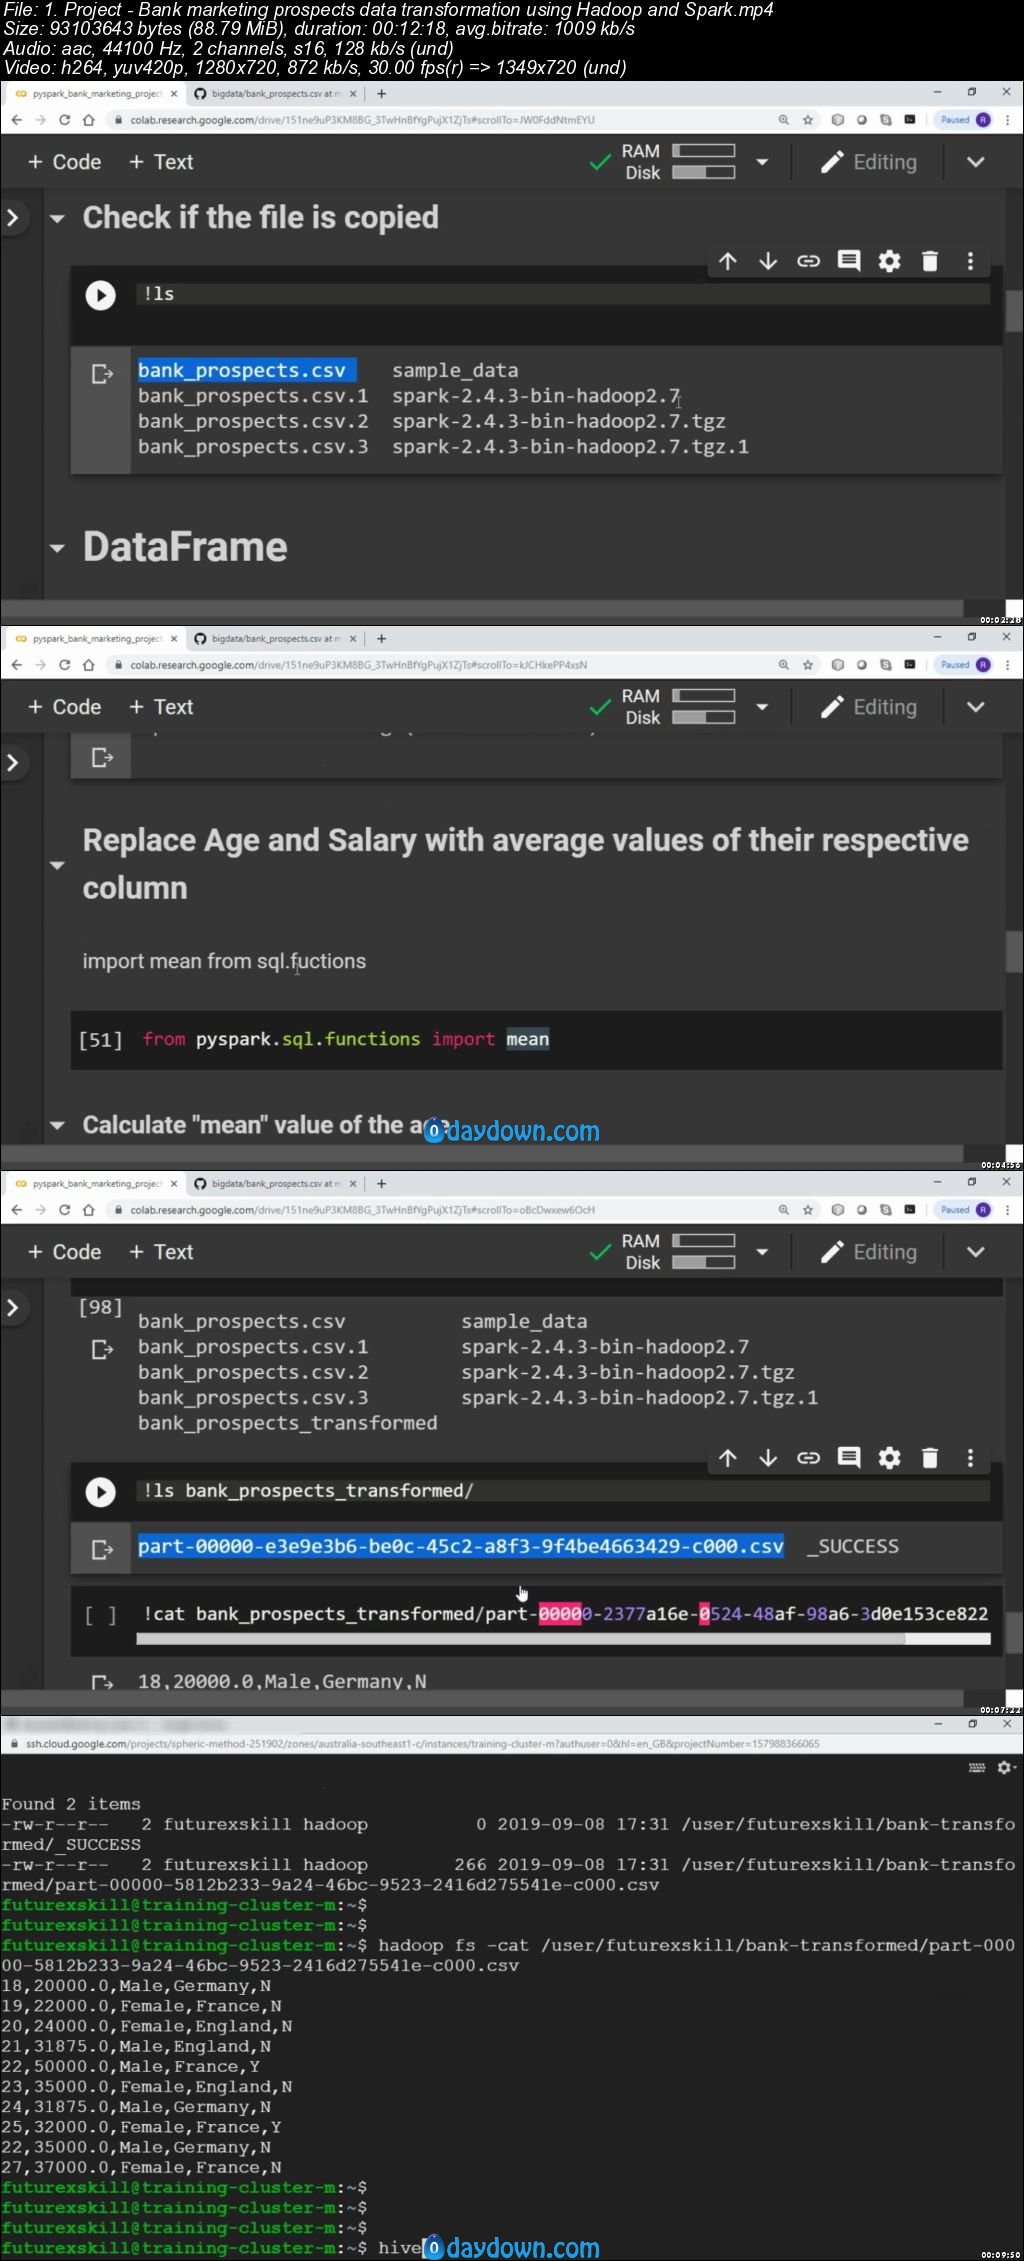The width and height of the screenshot is (1024, 2261).
Task: Click output icon beside highlighted bank_prospects.csv
Action: [x=102, y=374]
